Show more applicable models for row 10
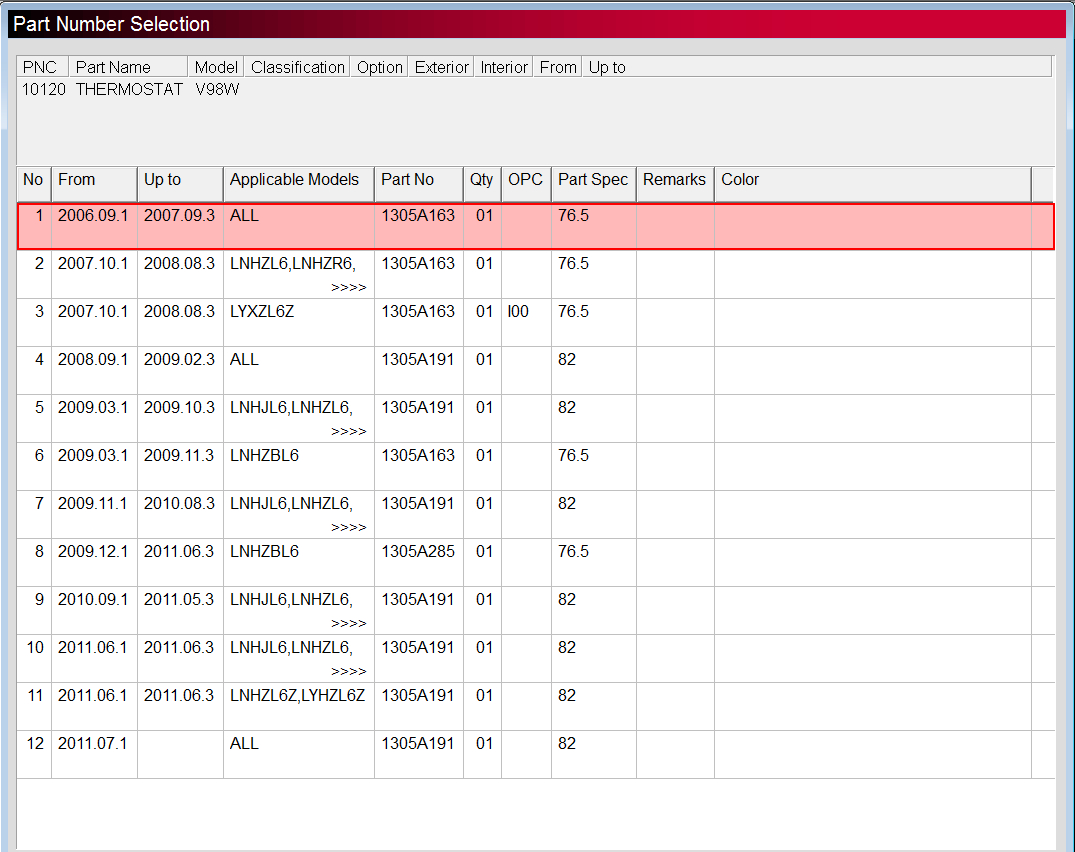This screenshot has width=1075, height=852. [348, 672]
